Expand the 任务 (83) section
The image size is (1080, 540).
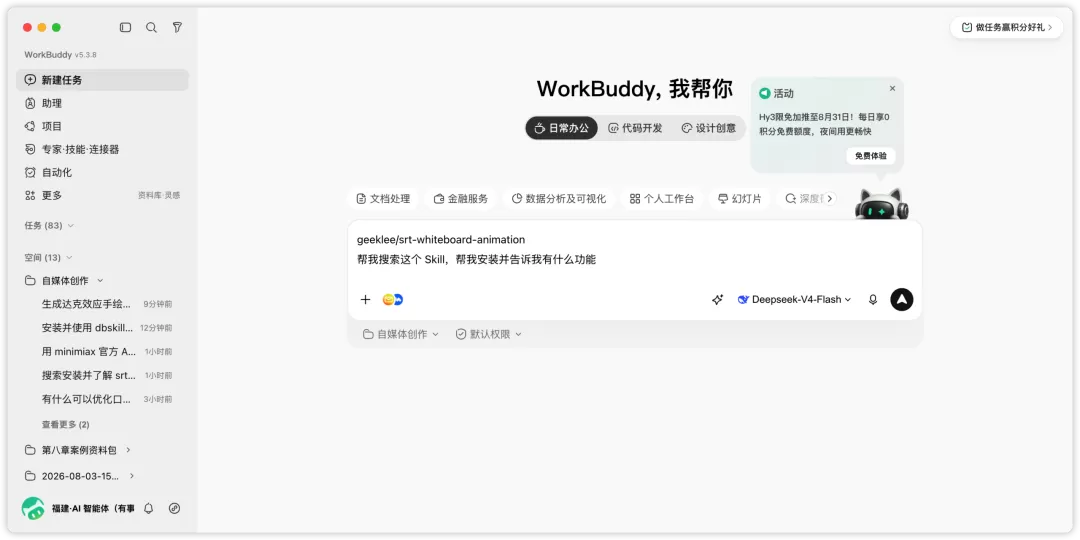point(49,225)
